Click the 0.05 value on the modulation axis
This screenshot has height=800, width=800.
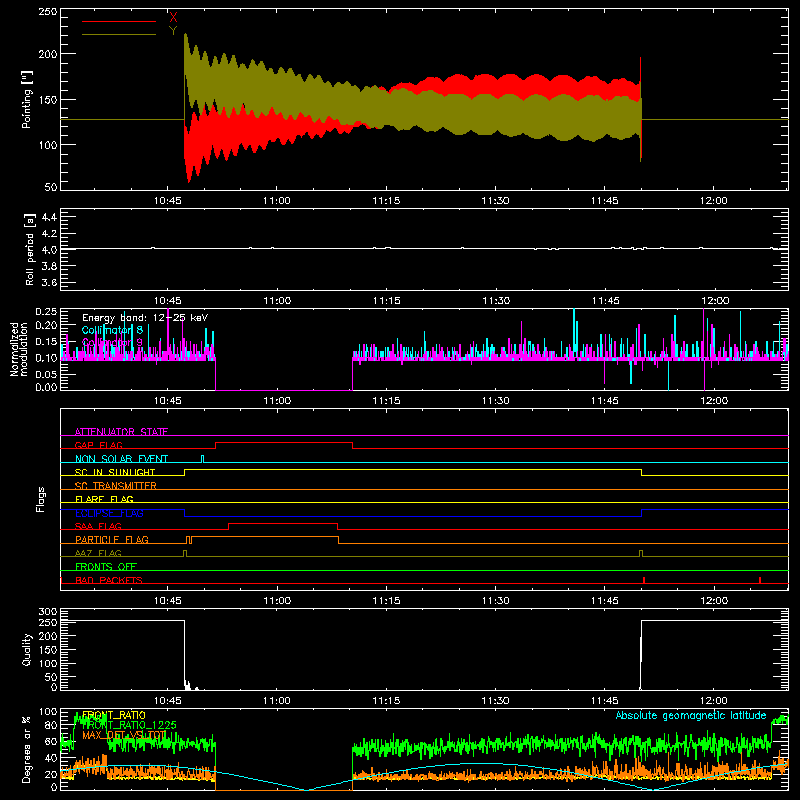tap(46, 374)
